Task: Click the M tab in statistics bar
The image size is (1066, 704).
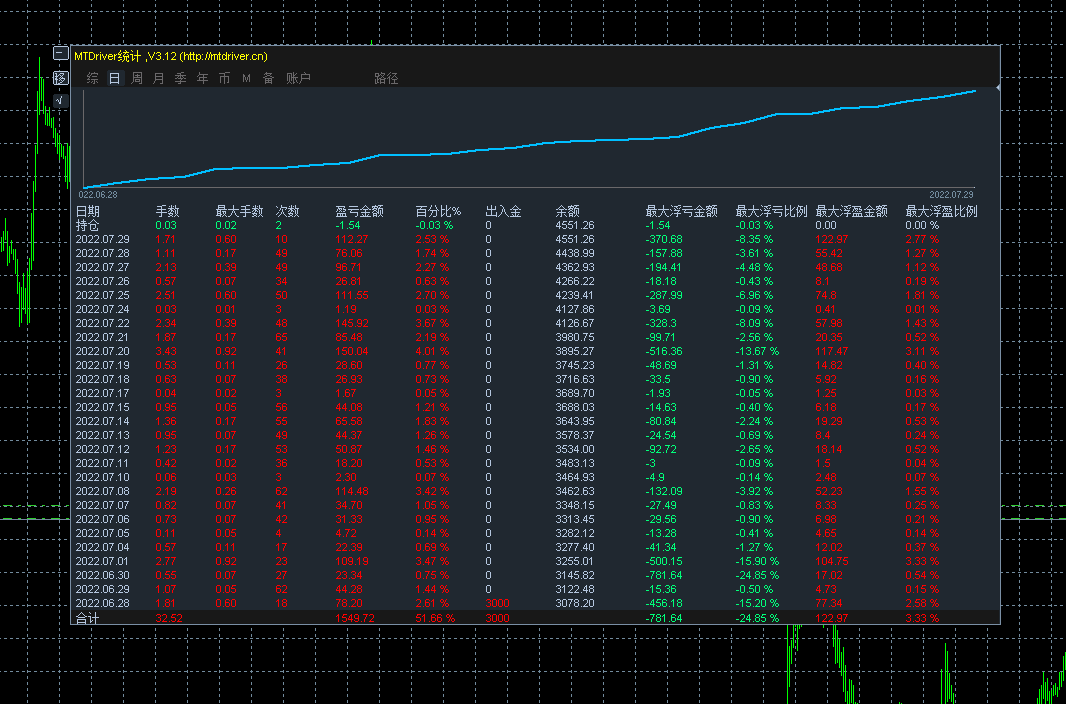Action: (246, 78)
